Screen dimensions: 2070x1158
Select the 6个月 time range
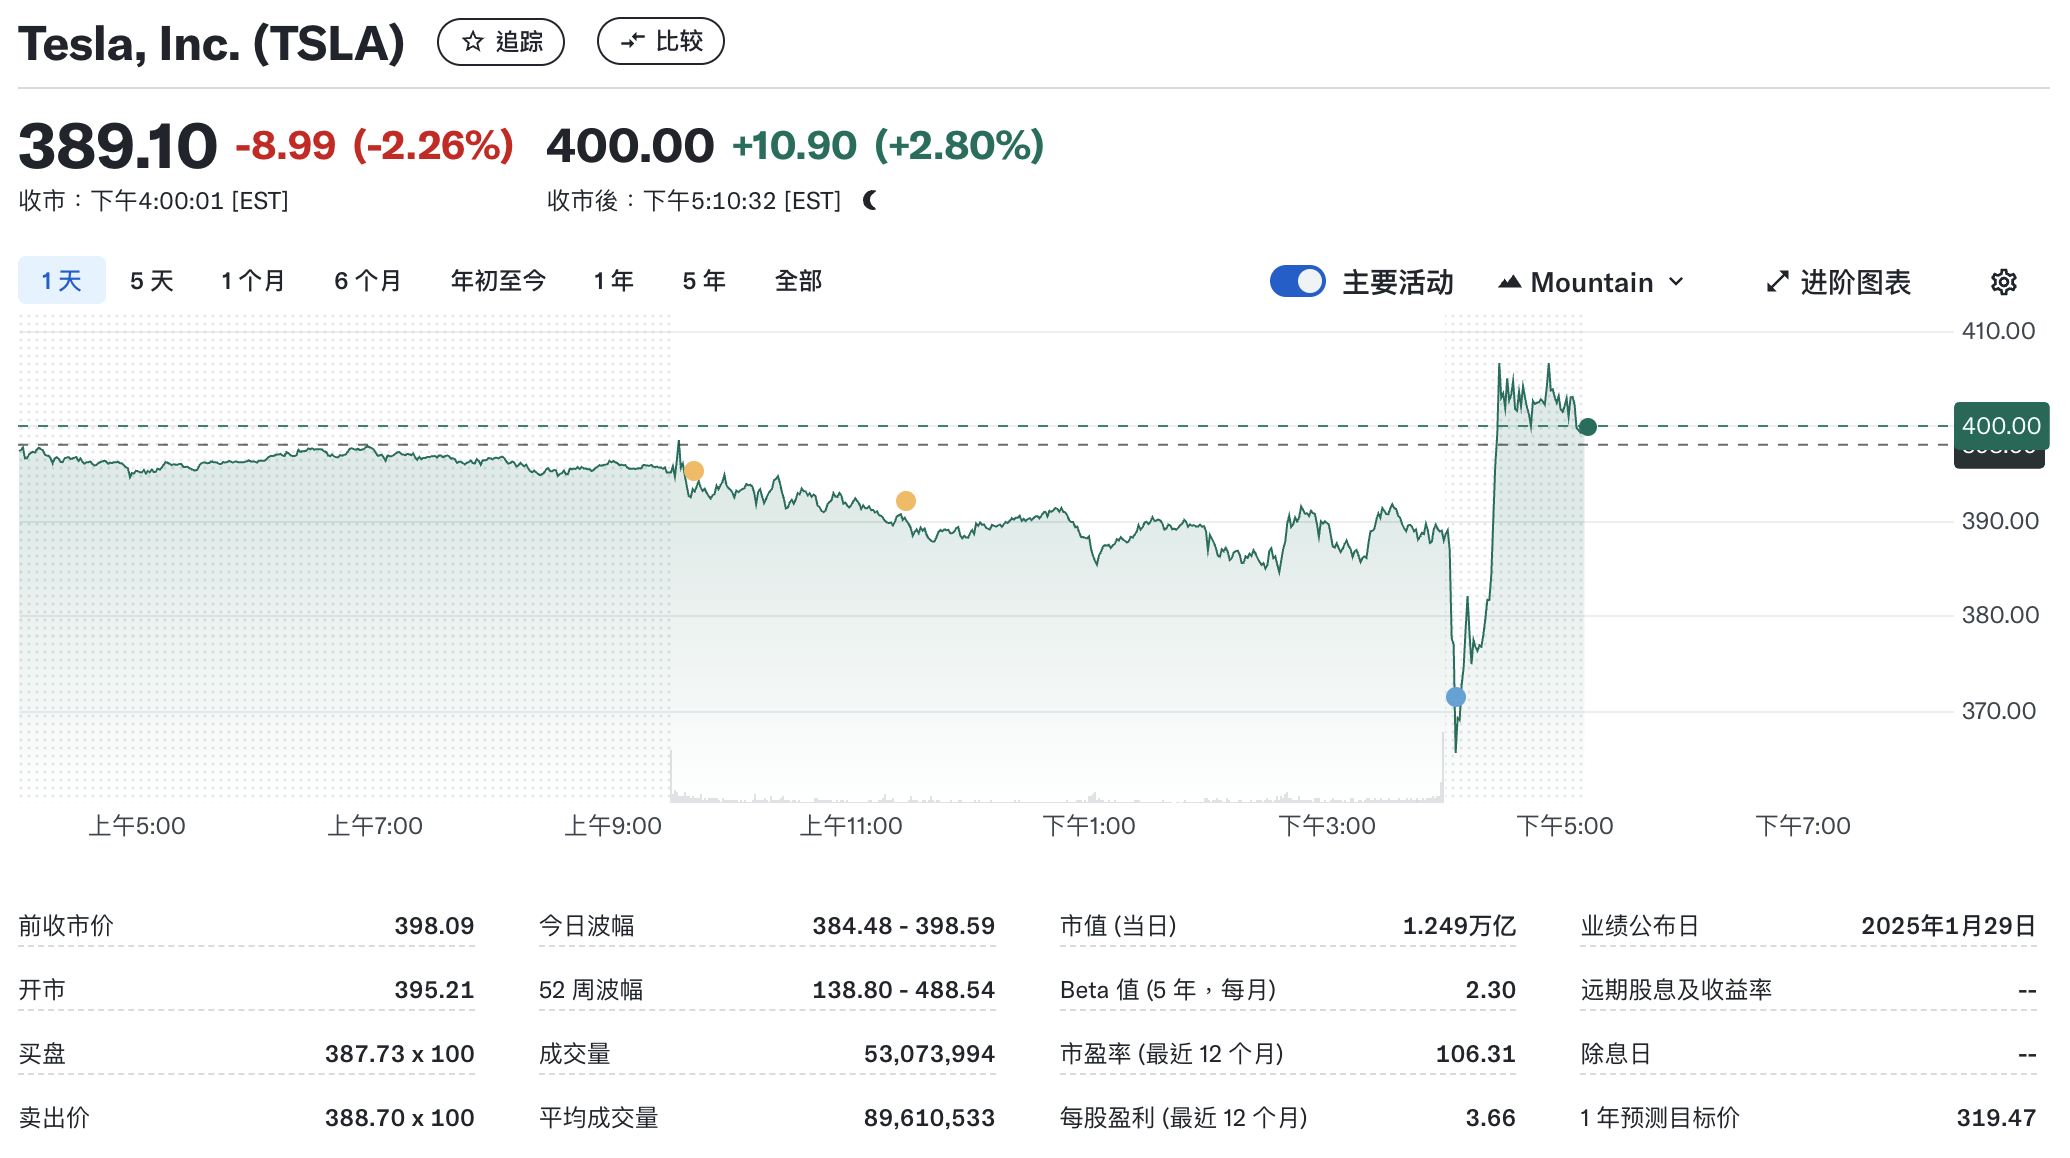[x=366, y=281]
